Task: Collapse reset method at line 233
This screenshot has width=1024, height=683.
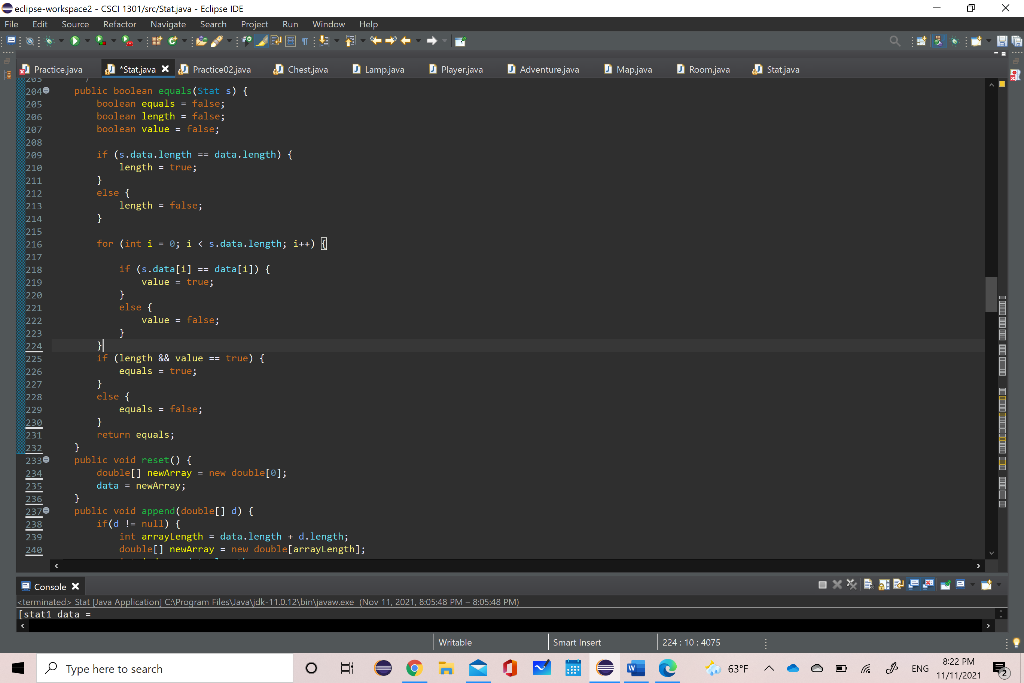Action: (46, 460)
